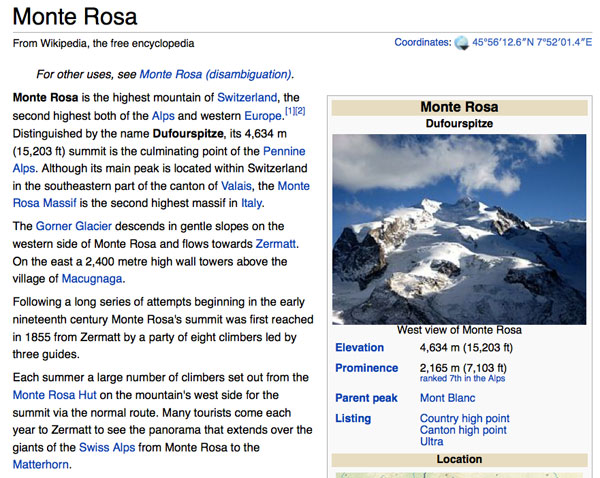Screen dimensions: 600x478
Task: Open the Europe link
Action: click(x=263, y=116)
